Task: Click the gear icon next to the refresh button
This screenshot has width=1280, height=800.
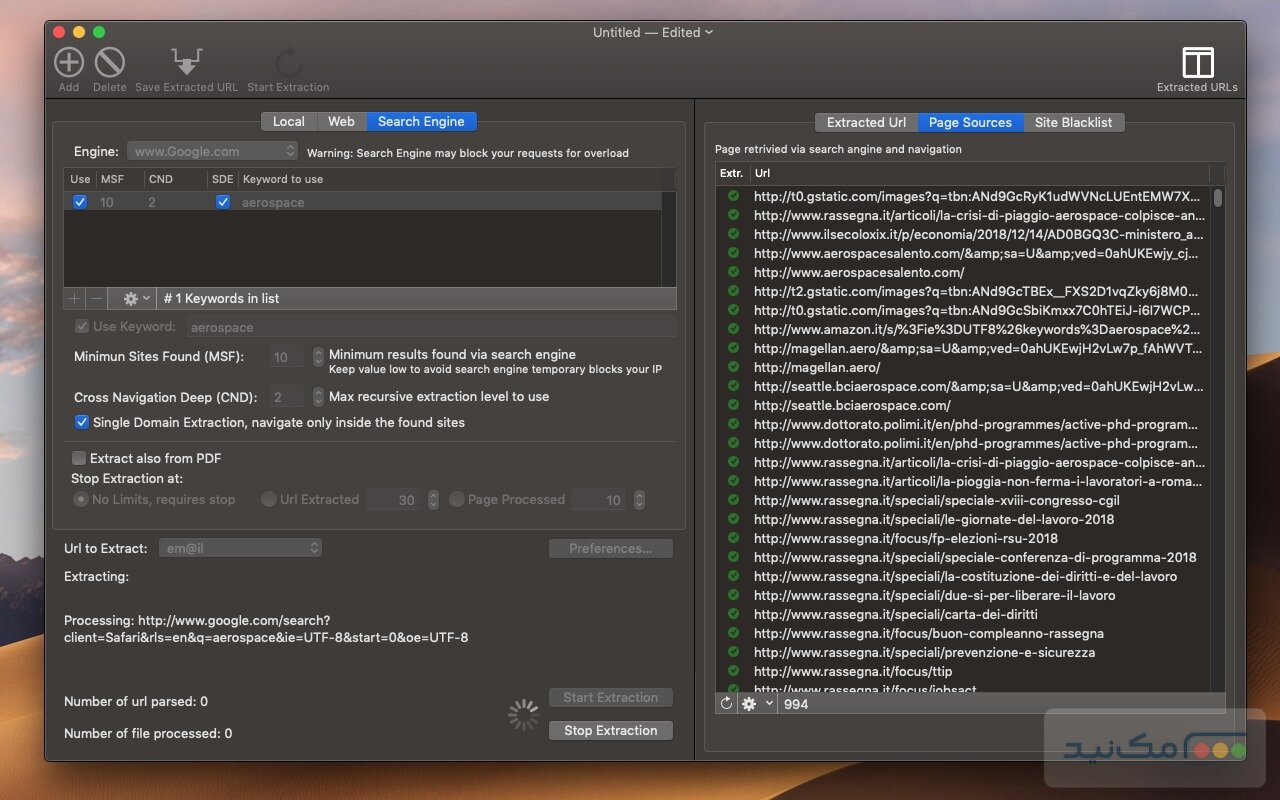Action: pyautogui.click(x=748, y=704)
